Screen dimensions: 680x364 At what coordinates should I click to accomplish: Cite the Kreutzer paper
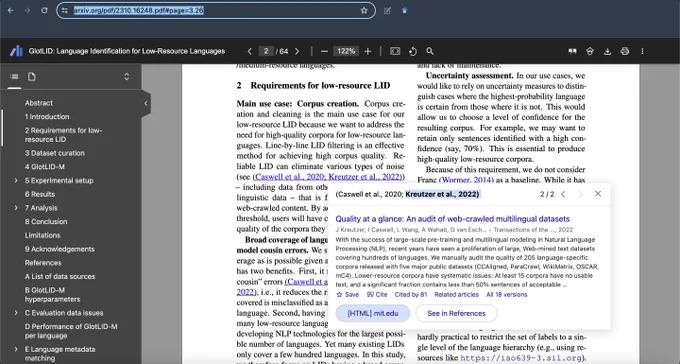[377, 295]
